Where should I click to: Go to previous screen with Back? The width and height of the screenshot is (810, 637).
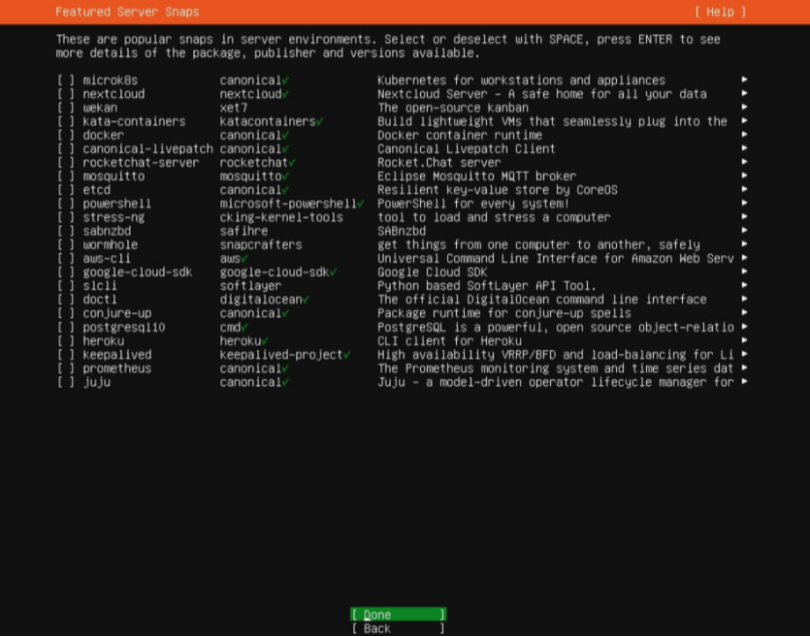(398, 629)
